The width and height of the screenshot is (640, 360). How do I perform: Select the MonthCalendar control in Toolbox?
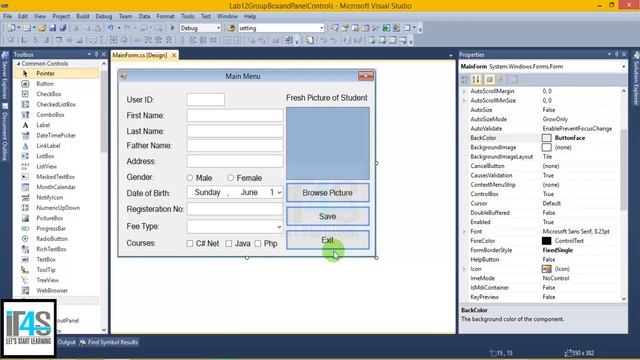click(x=57, y=187)
